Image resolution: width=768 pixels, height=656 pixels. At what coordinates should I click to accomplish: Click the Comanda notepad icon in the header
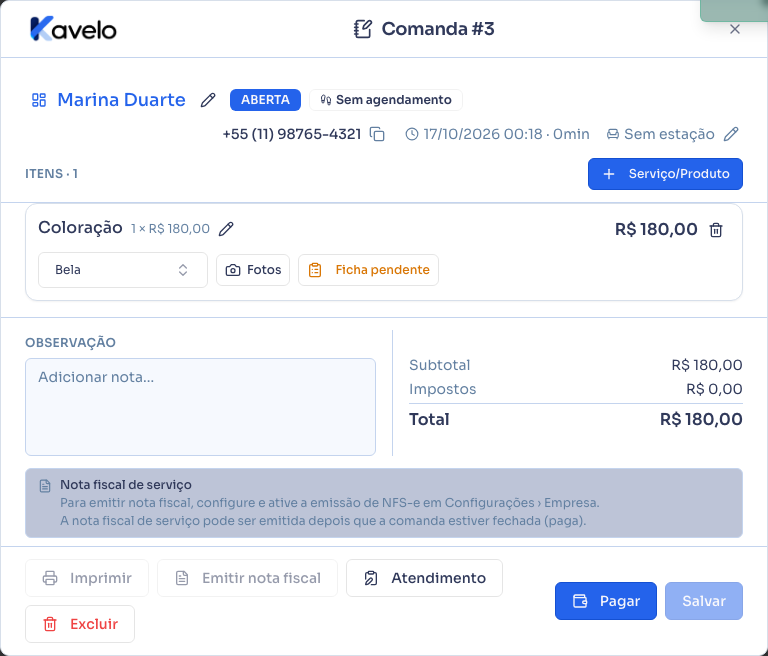[363, 29]
